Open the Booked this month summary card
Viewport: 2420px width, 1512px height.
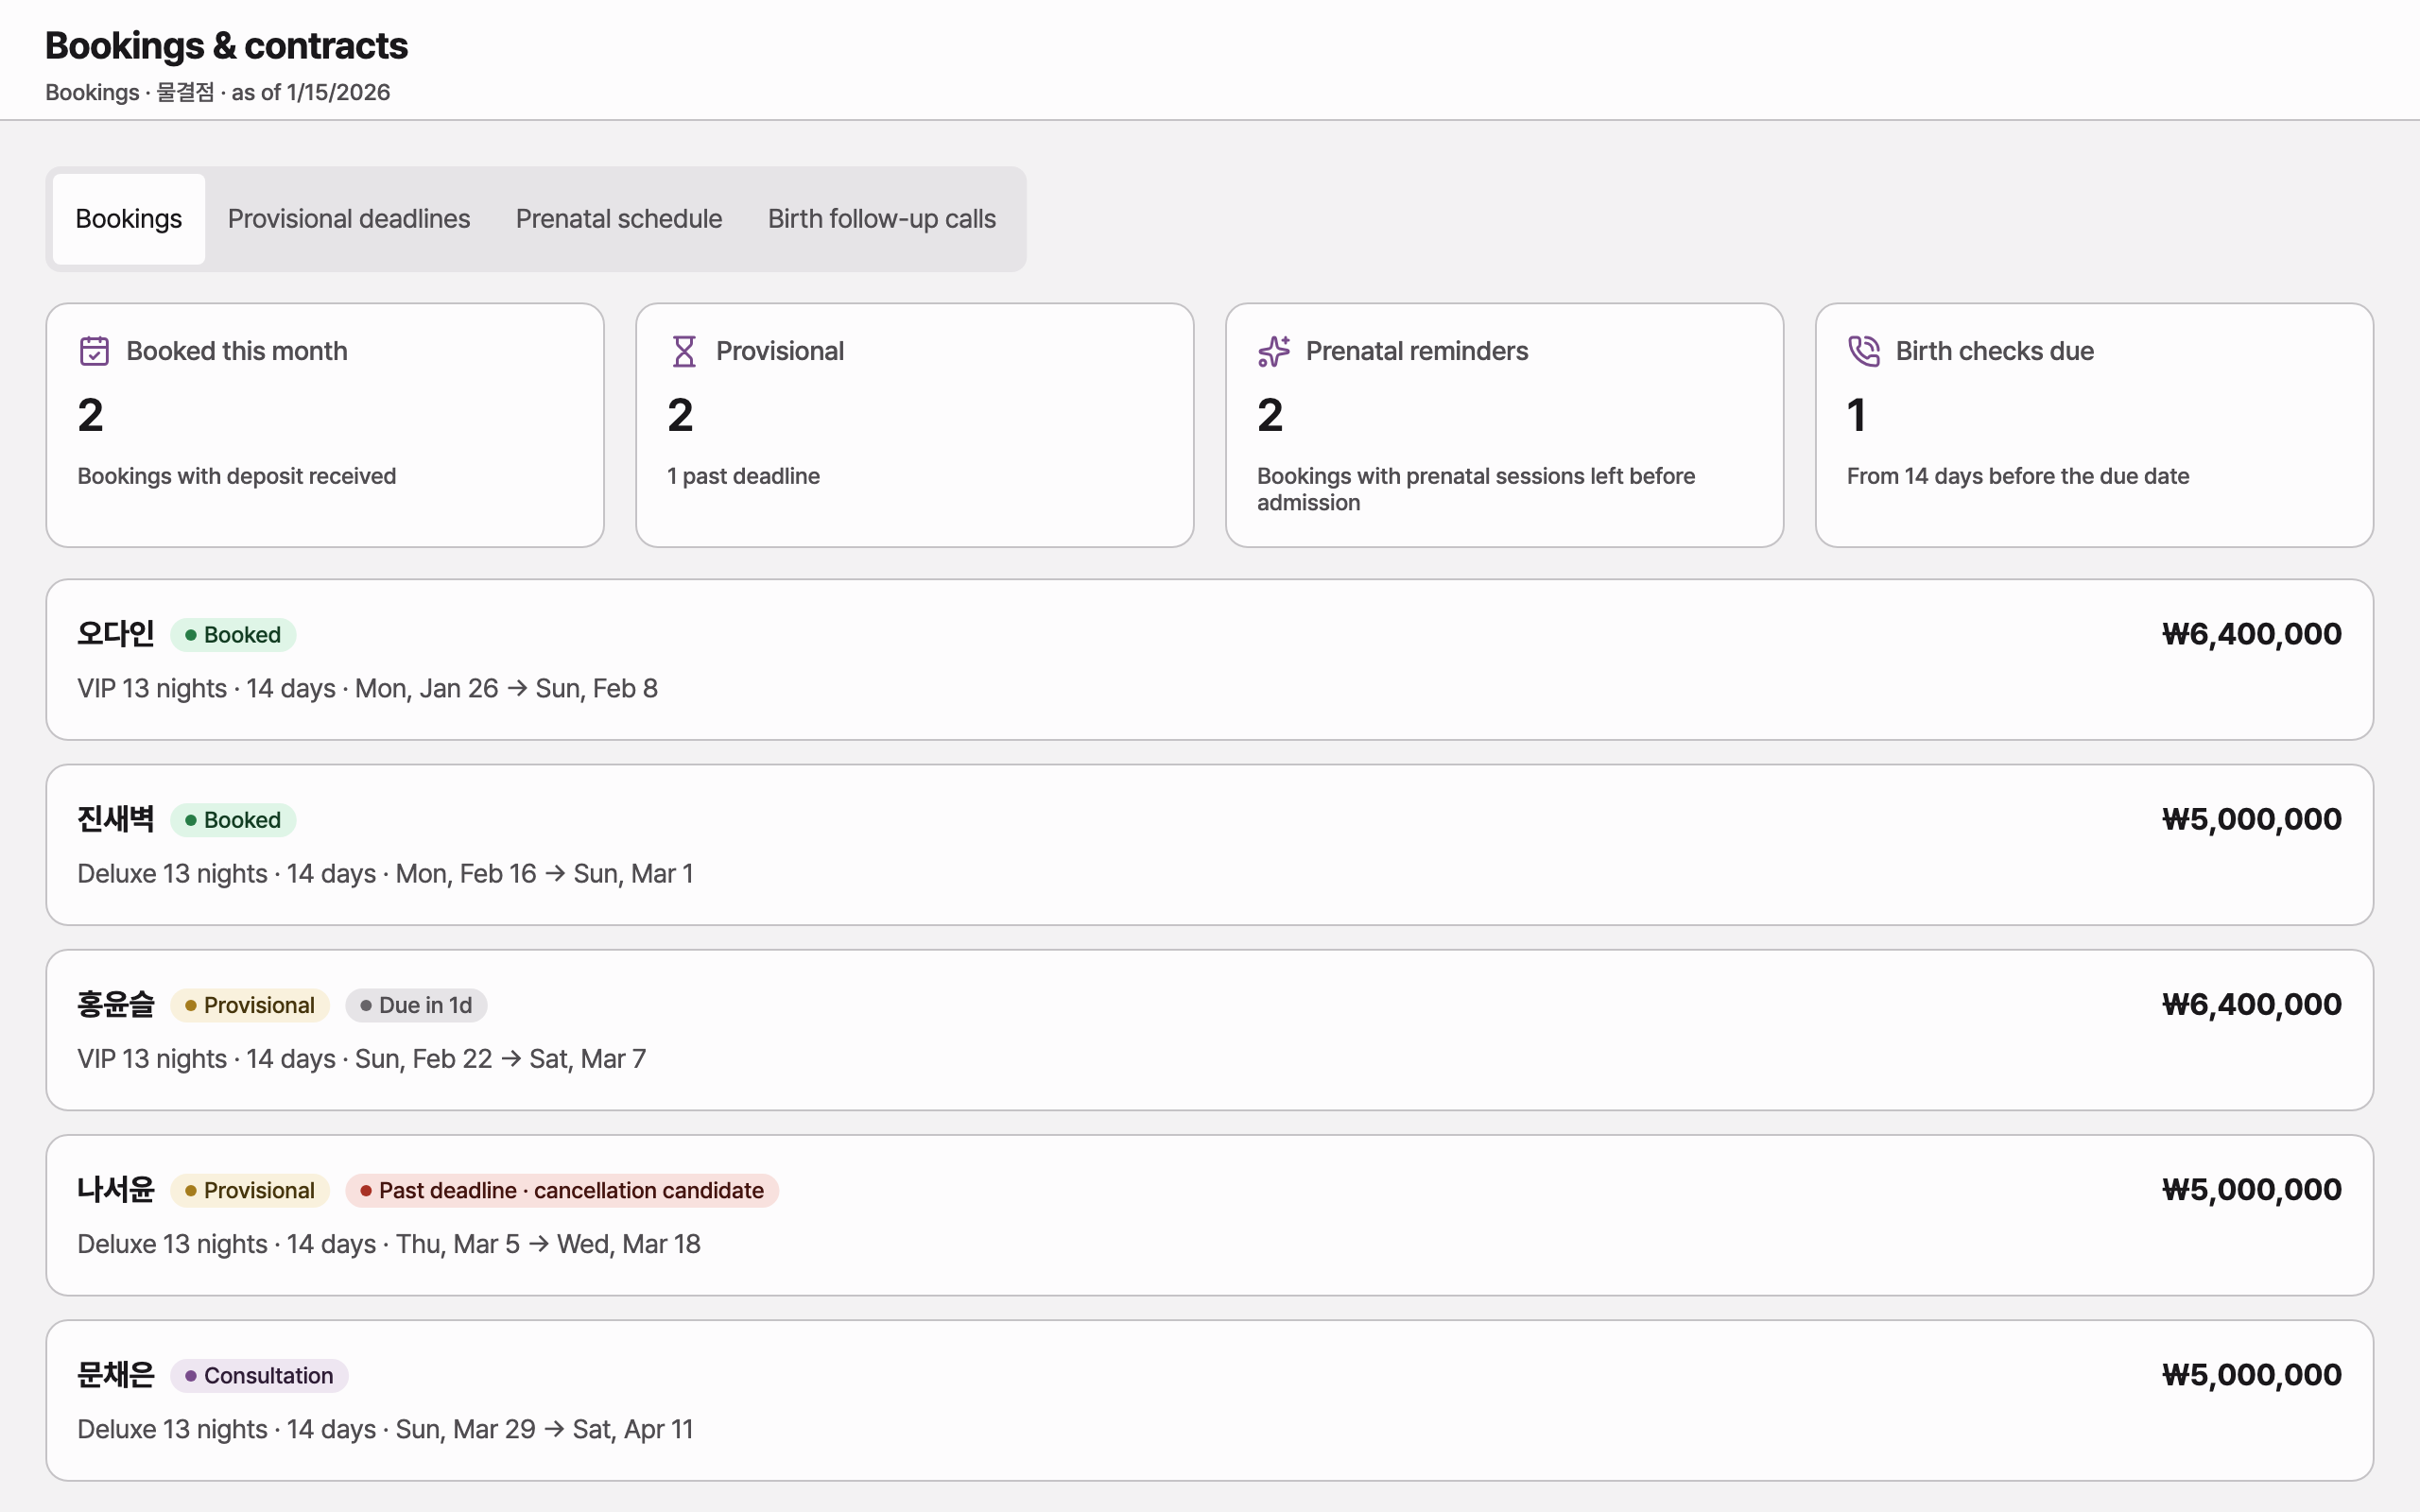(x=325, y=425)
